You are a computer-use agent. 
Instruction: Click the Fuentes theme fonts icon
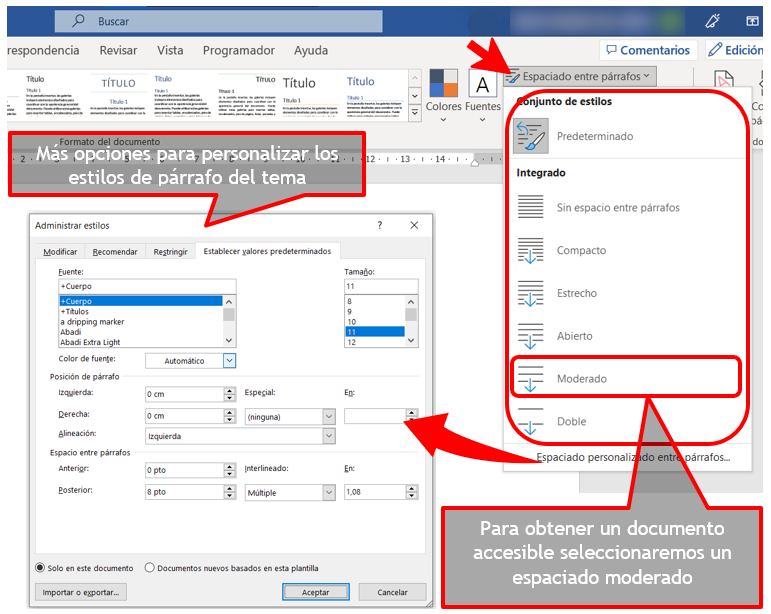pos(483,86)
